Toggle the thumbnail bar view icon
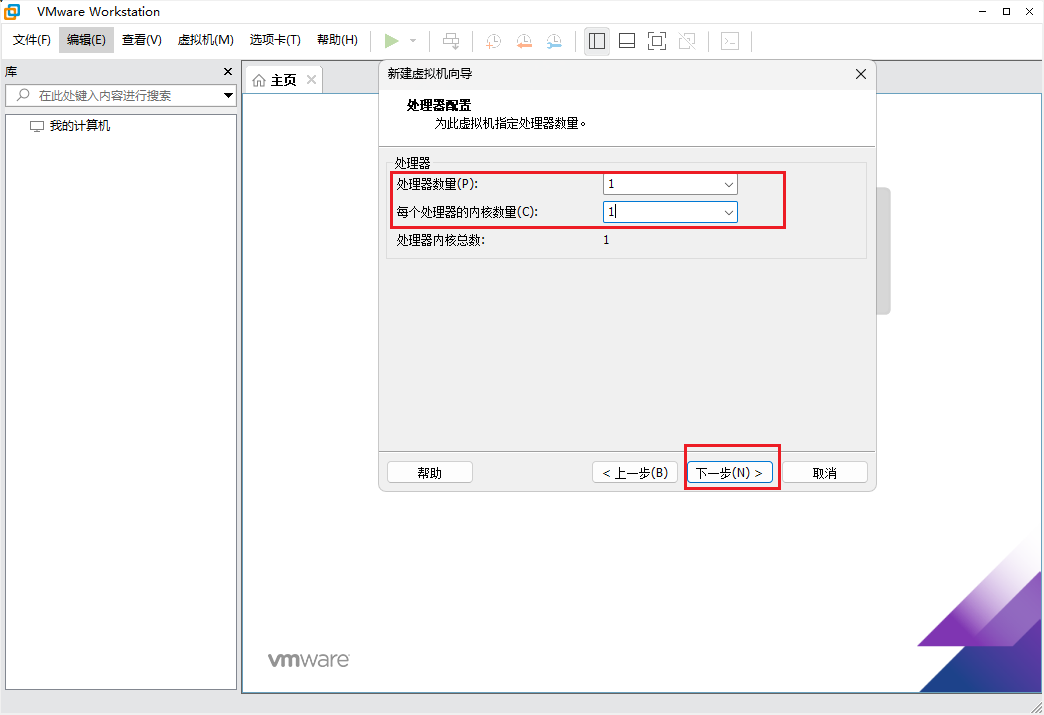 coord(627,41)
